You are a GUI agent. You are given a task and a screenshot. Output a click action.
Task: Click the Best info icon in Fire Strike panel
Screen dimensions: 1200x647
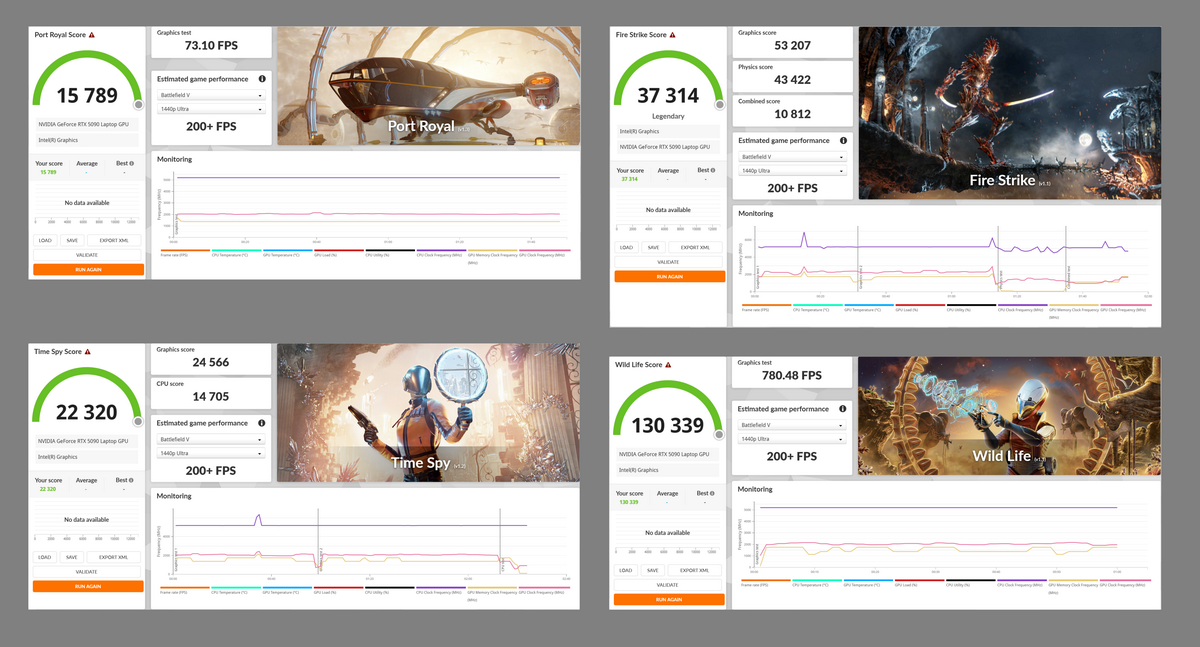712,170
